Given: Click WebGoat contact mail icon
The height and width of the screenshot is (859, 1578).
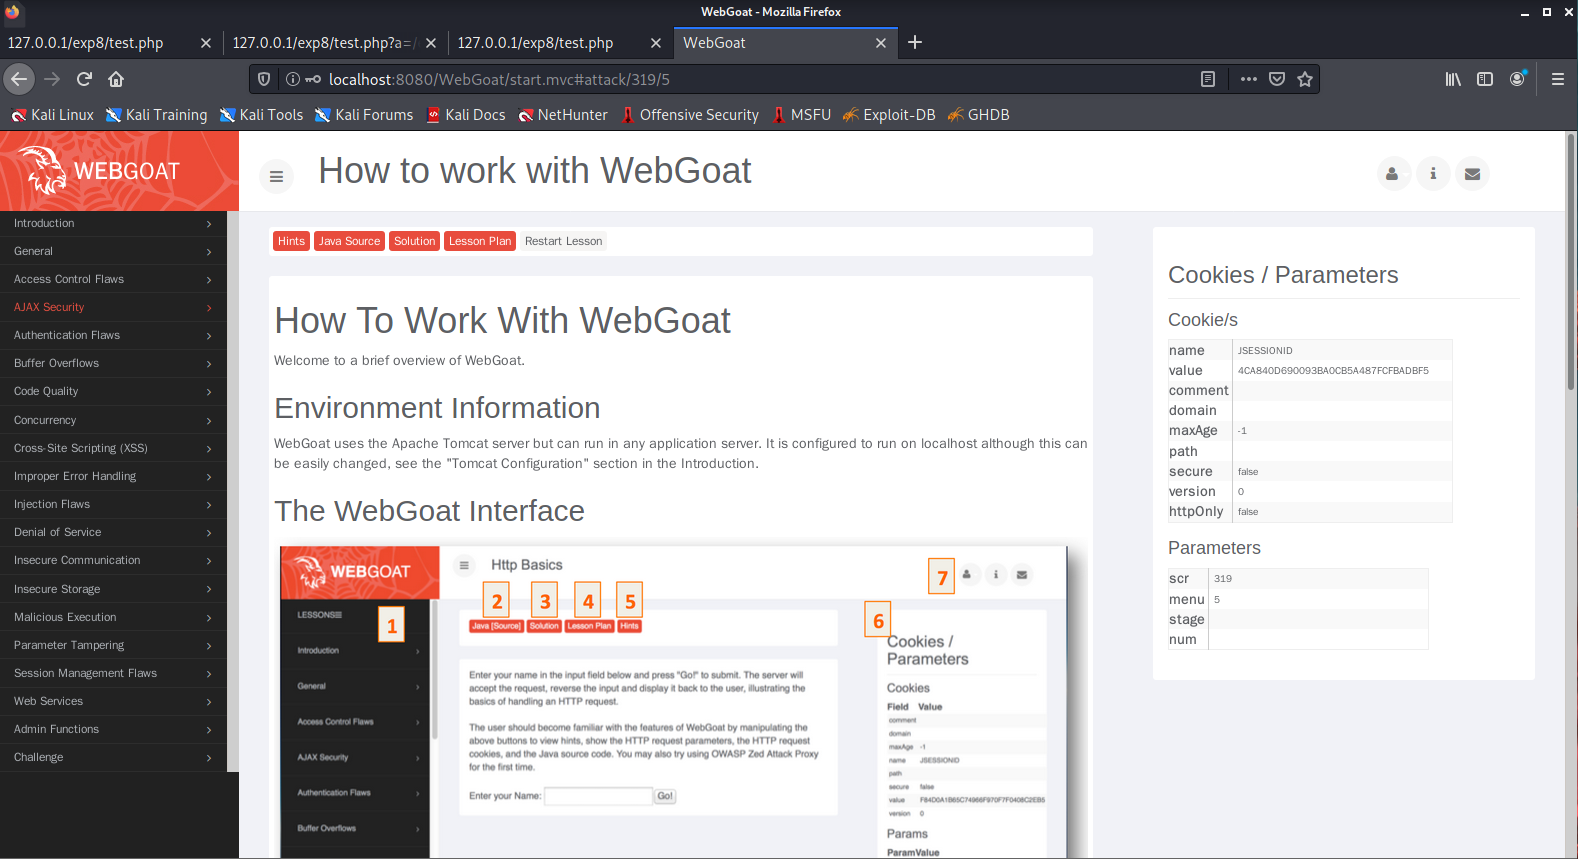Looking at the screenshot, I should point(1473,173).
